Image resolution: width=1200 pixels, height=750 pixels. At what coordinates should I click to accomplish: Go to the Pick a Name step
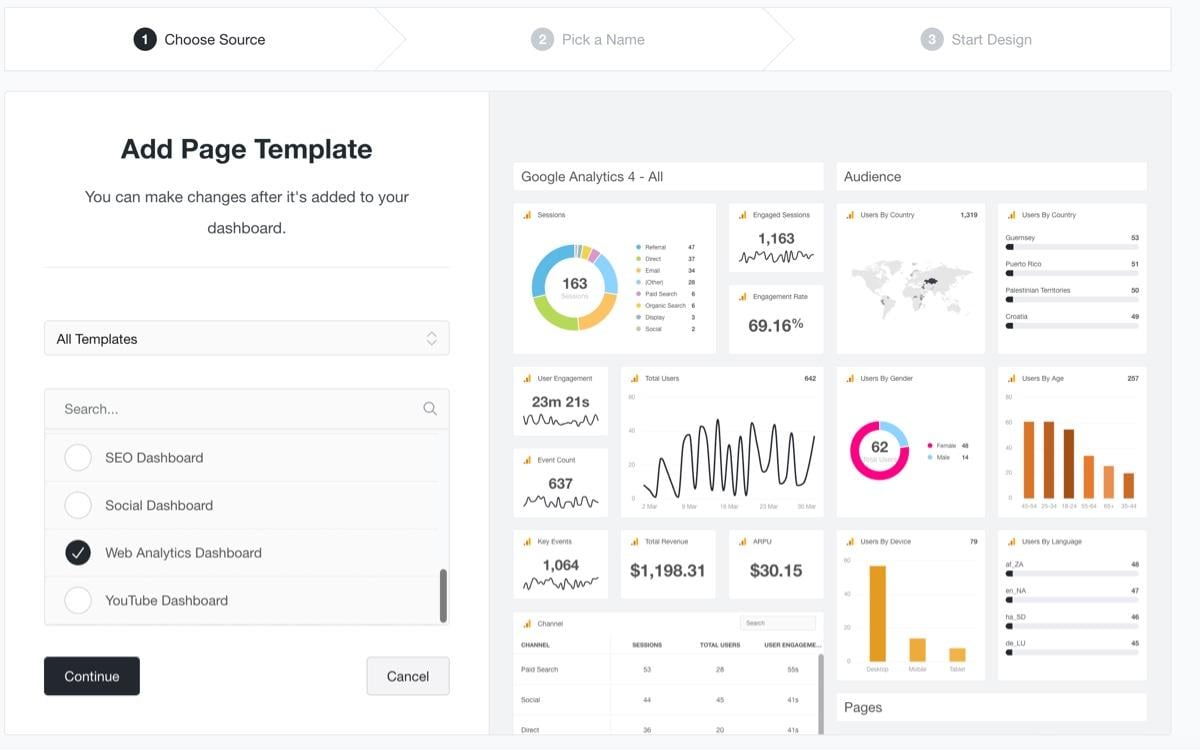coord(588,40)
